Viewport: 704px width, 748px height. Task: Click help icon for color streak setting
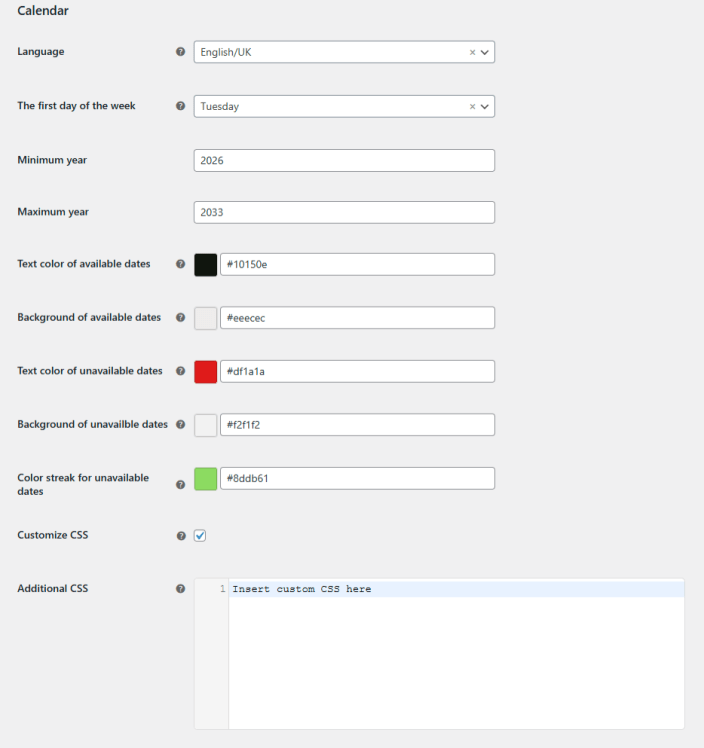click(180, 484)
